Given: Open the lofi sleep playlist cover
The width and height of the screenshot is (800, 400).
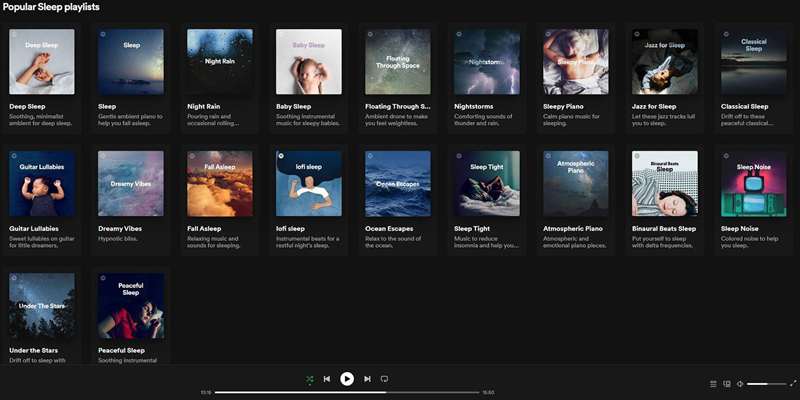Looking at the screenshot, I should pyautogui.click(x=309, y=184).
